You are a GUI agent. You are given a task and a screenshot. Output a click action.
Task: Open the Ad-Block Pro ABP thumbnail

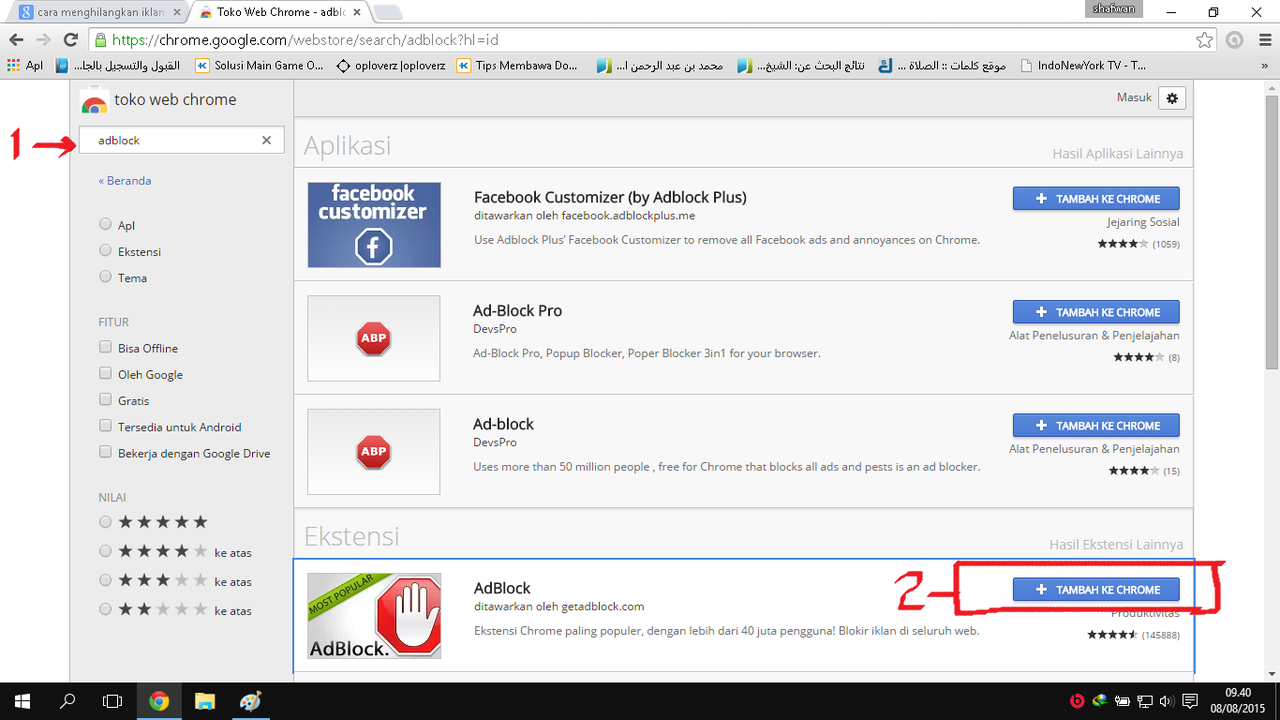pos(374,338)
